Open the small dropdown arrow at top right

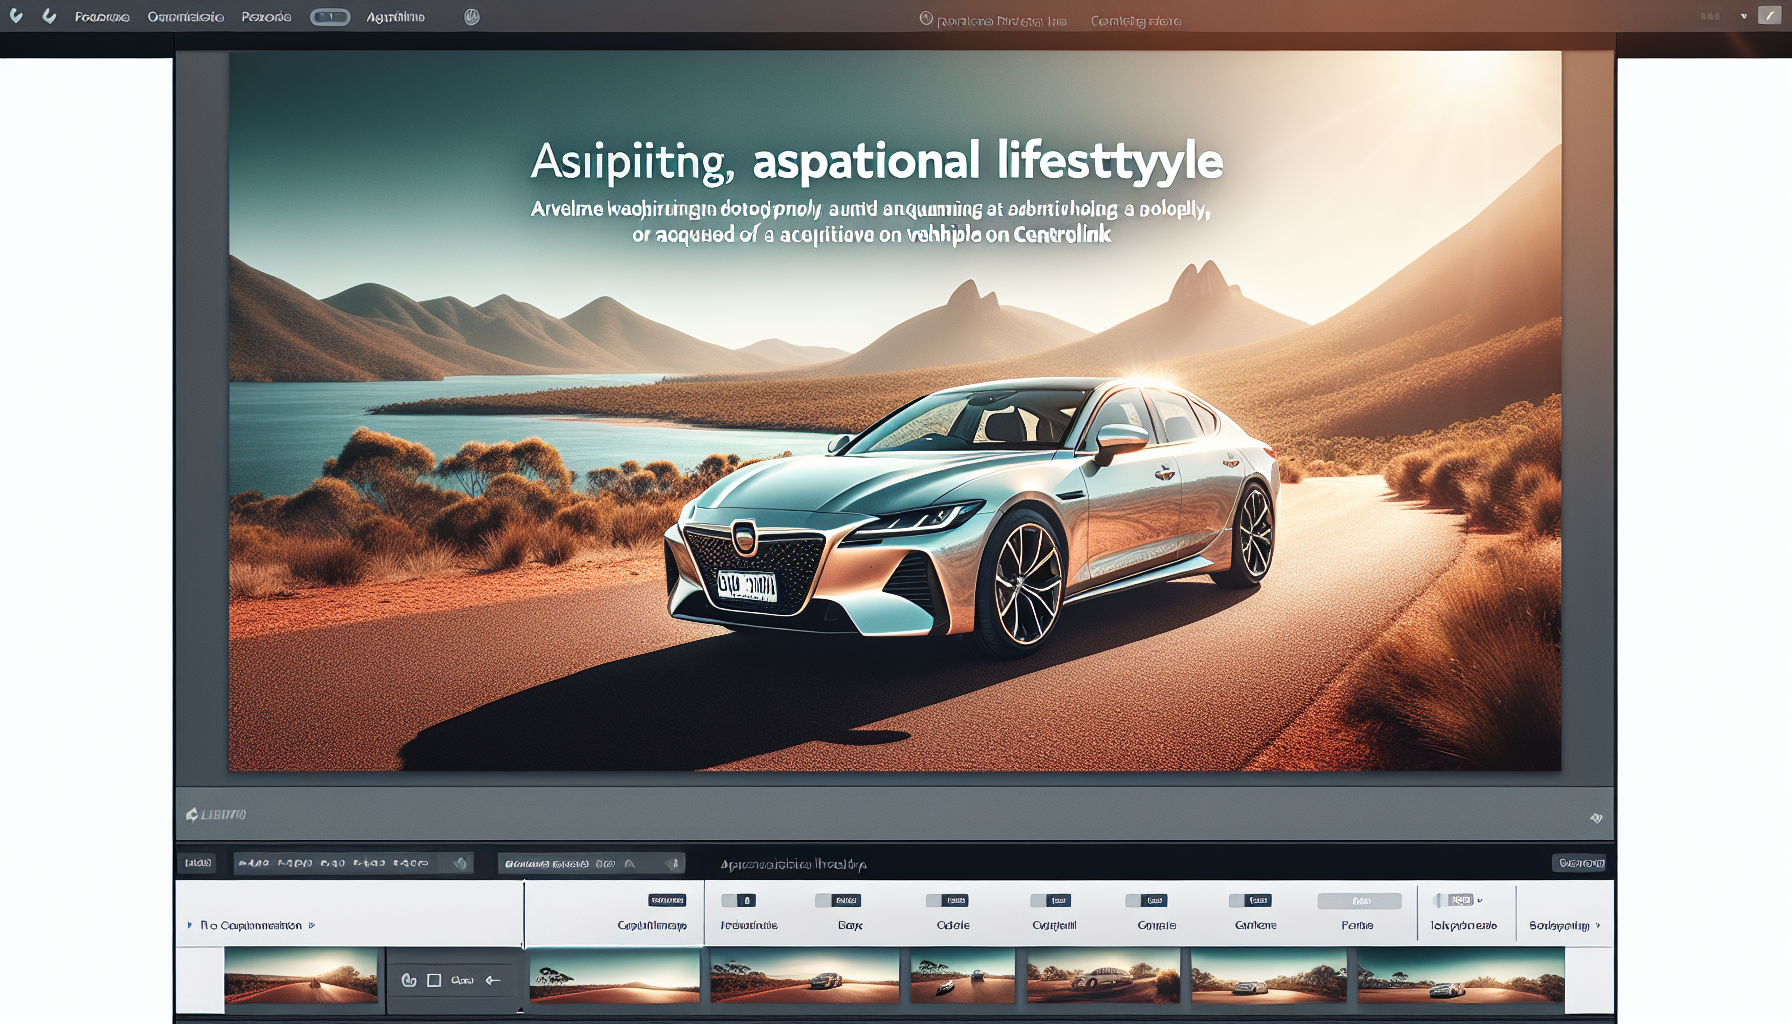click(1744, 17)
